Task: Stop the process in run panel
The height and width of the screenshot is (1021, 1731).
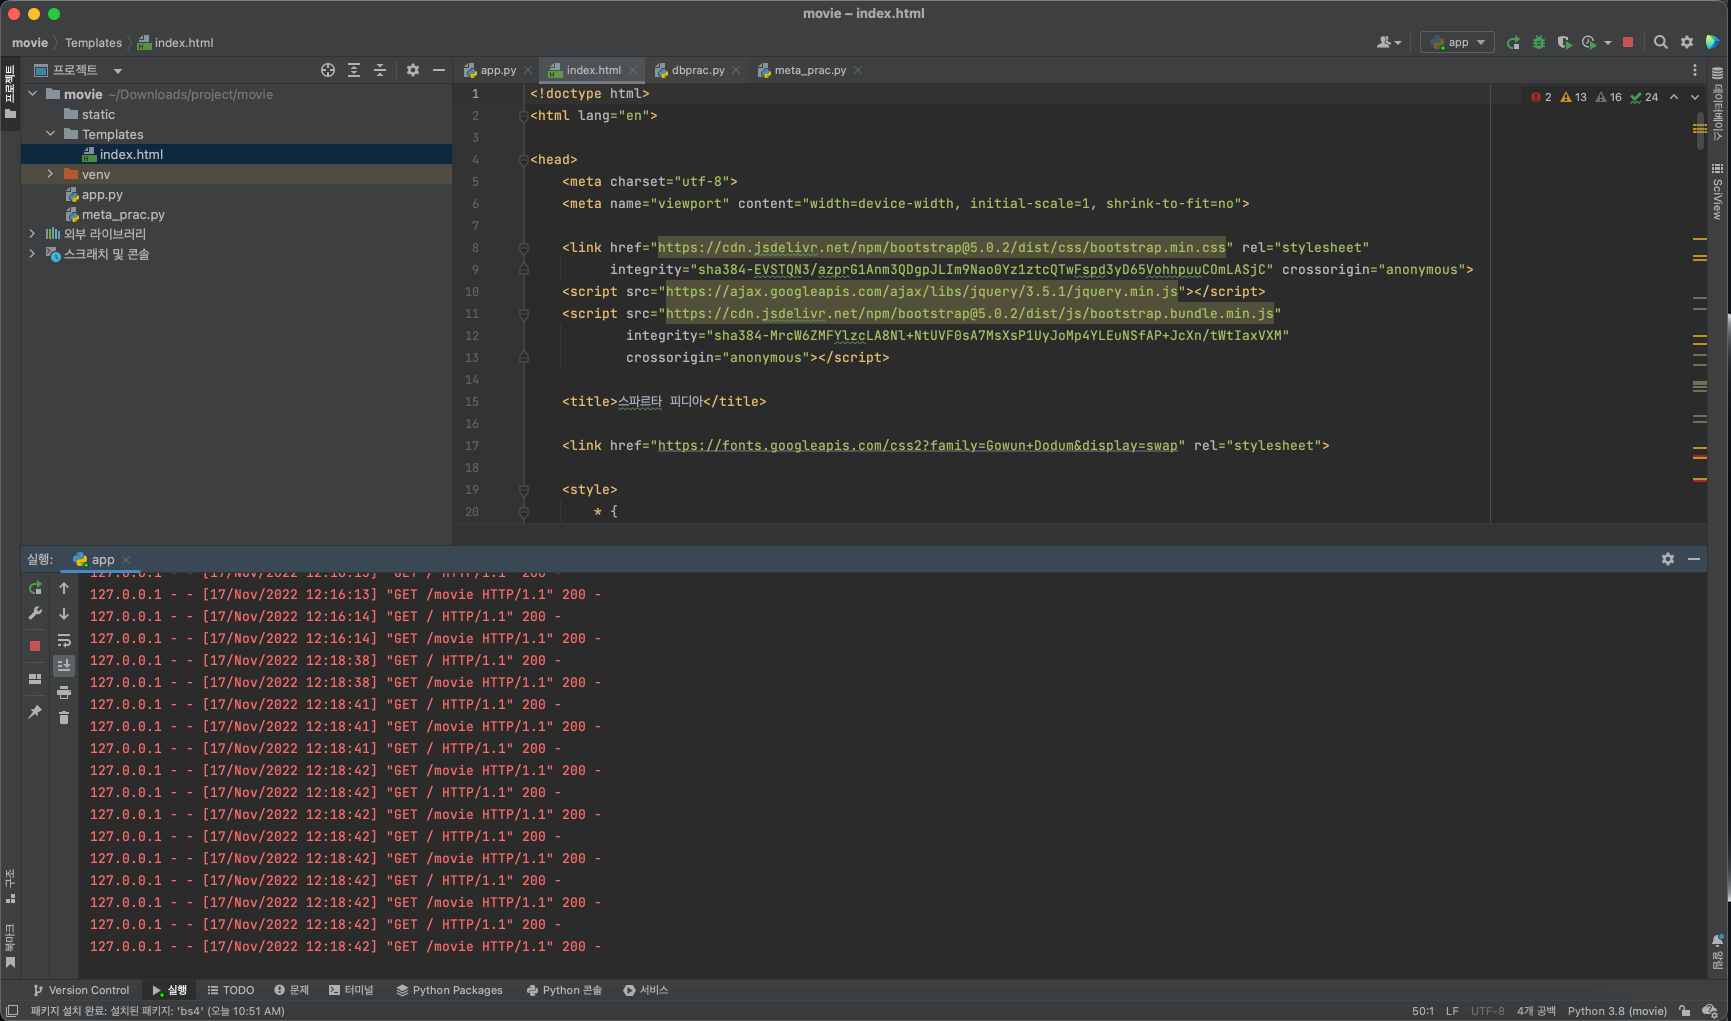Action: [x=35, y=646]
